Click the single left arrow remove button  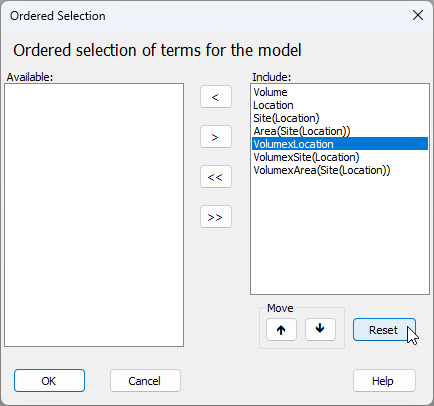point(216,97)
